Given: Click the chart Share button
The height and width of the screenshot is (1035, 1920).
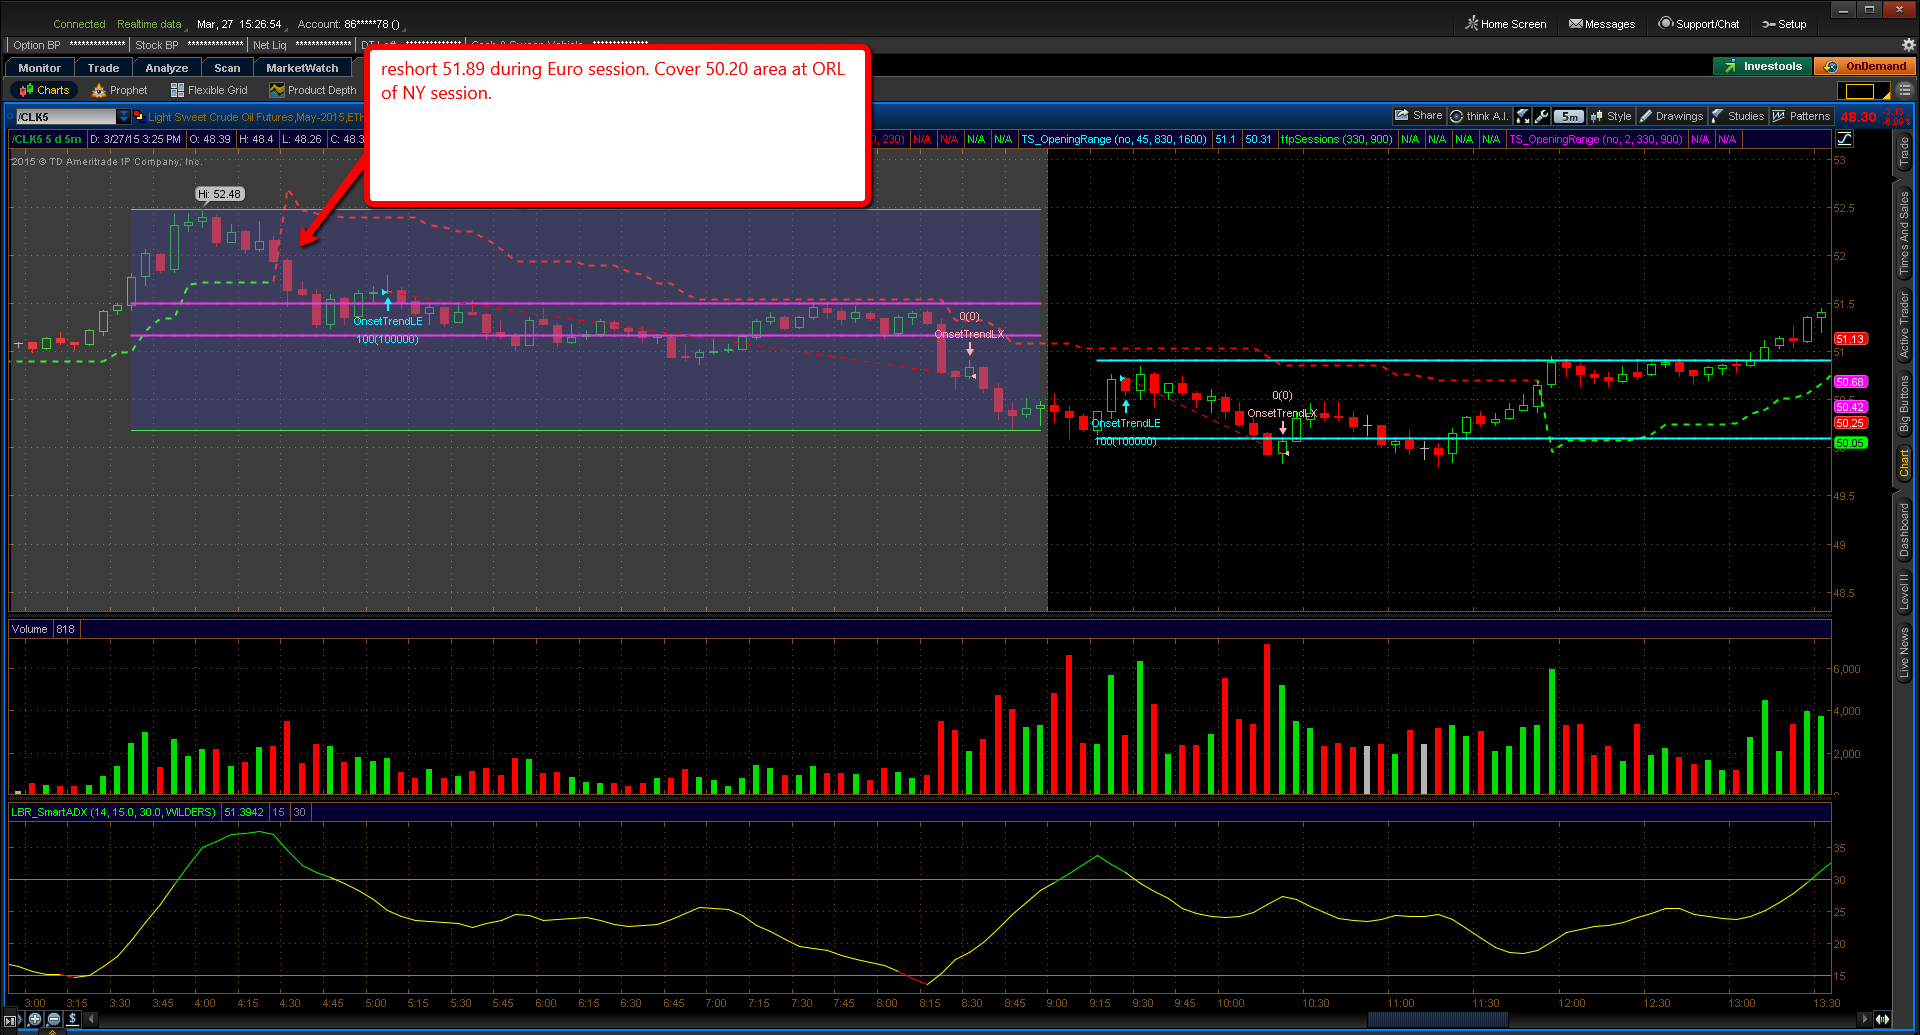Looking at the screenshot, I should tap(1419, 116).
